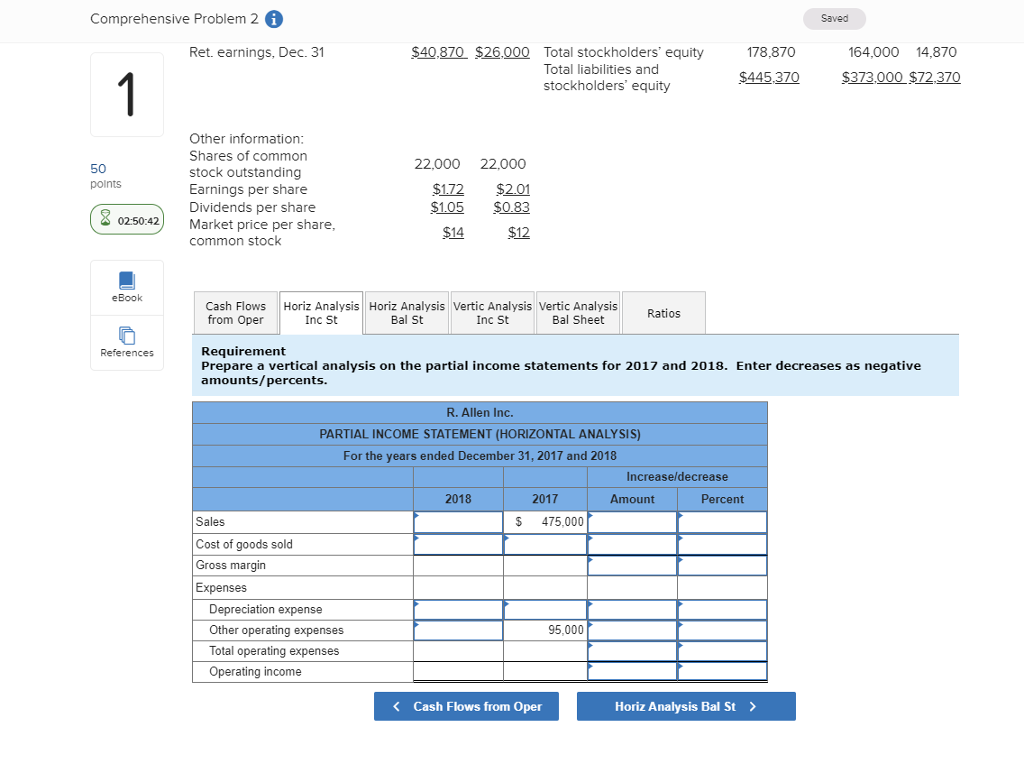Click the Saved status indicator
1024x773 pixels.
coord(834,18)
